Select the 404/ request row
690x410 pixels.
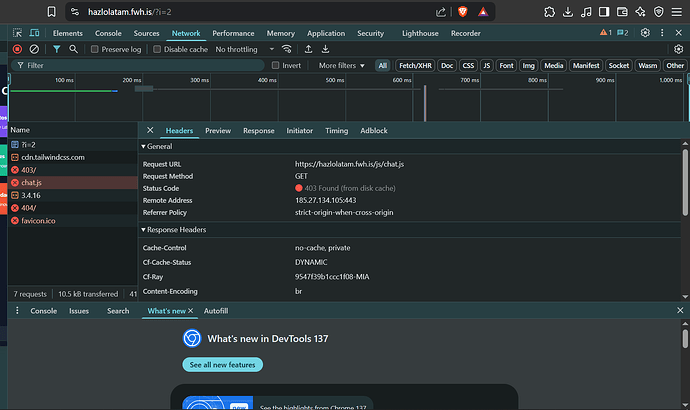coord(73,208)
